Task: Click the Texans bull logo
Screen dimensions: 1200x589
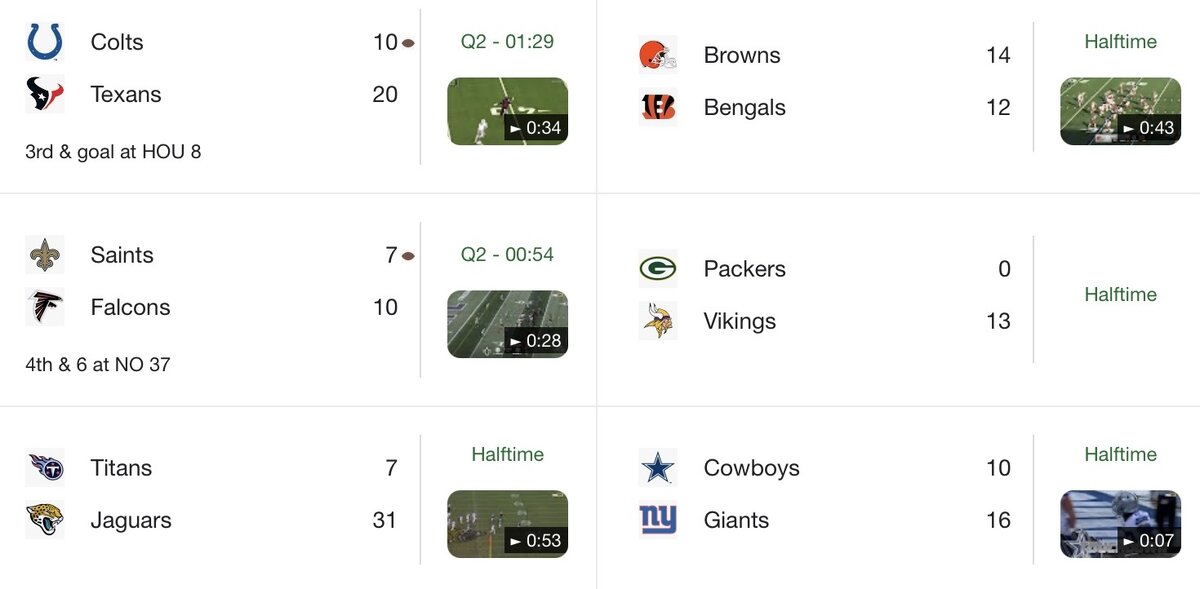Action: click(45, 95)
